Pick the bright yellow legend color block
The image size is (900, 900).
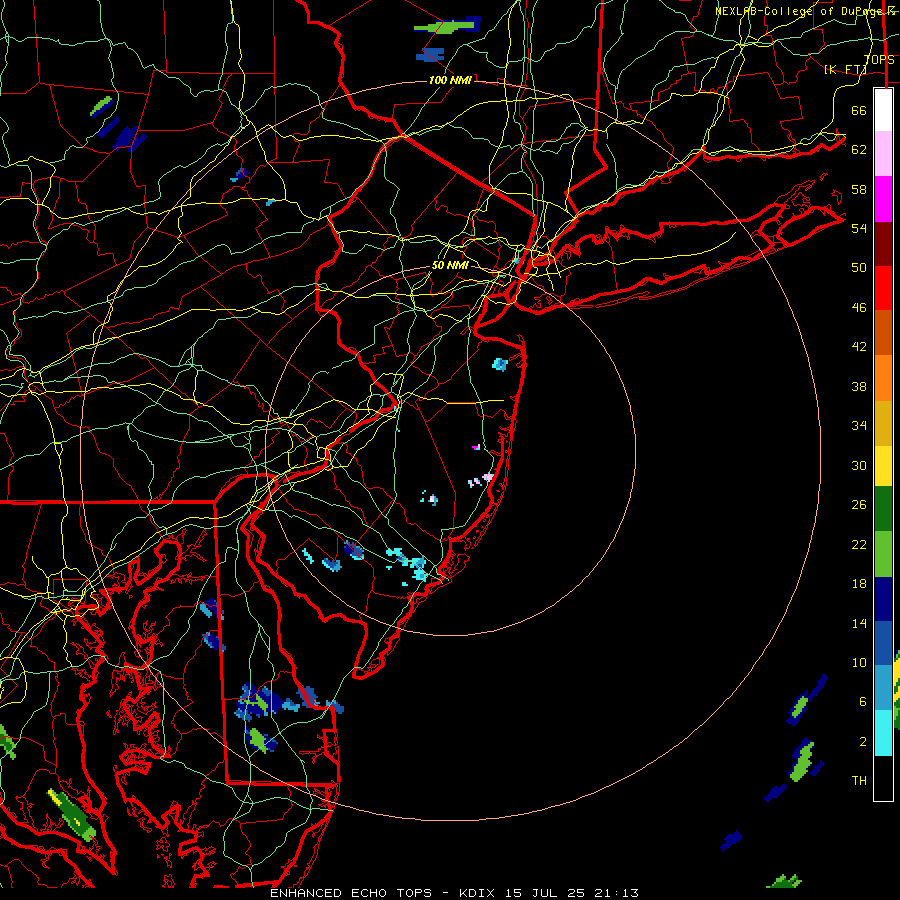point(883,465)
